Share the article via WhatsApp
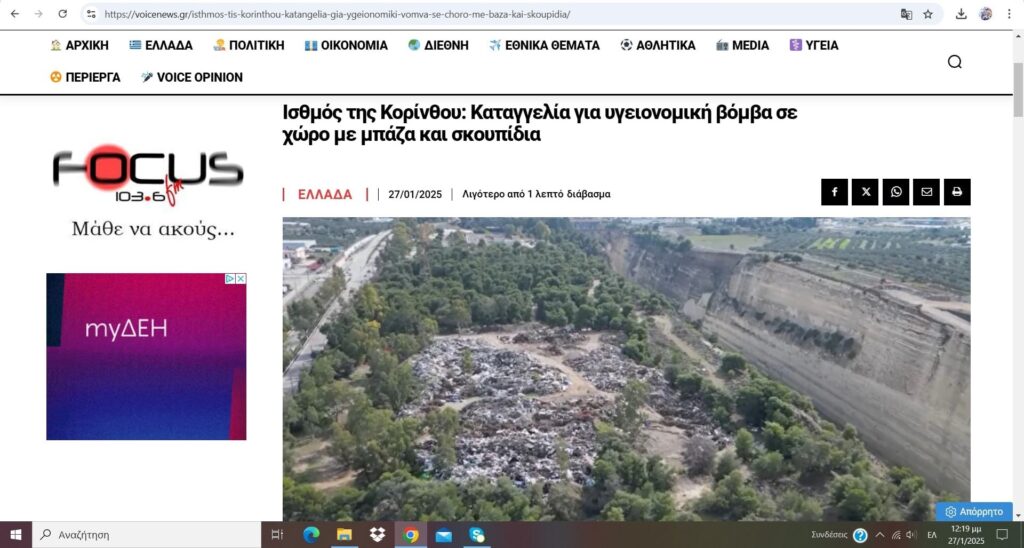This screenshot has width=1024, height=548. (x=895, y=192)
